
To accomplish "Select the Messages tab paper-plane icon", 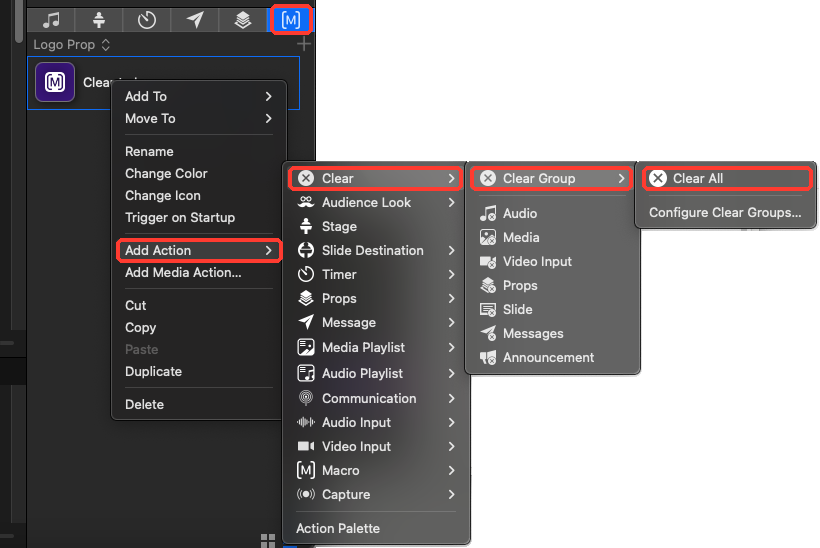I will click(x=195, y=20).
